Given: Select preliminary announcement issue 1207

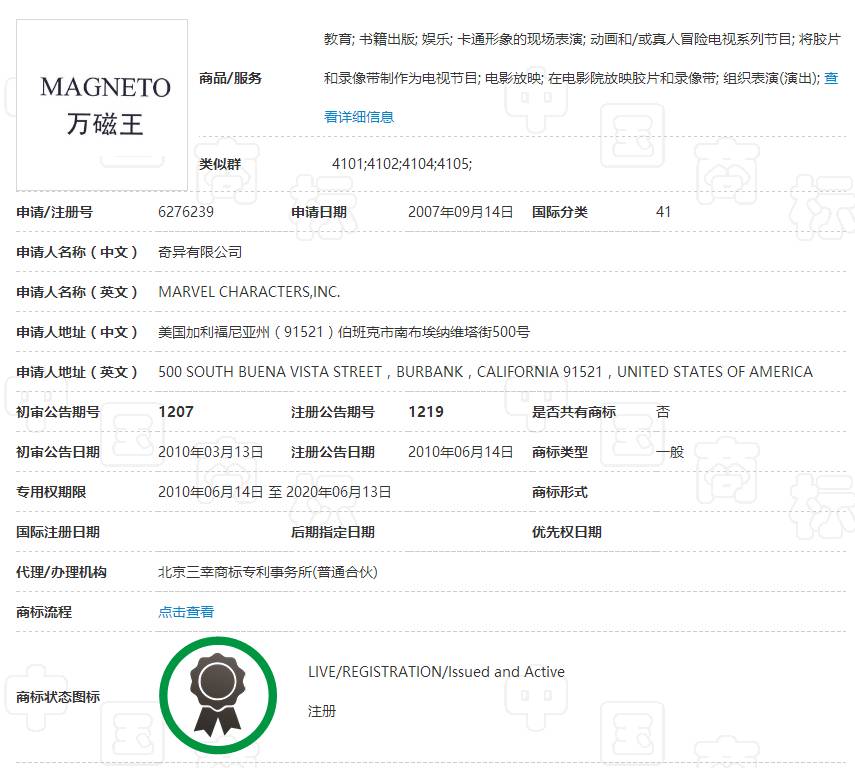Looking at the screenshot, I should coord(176,412).
